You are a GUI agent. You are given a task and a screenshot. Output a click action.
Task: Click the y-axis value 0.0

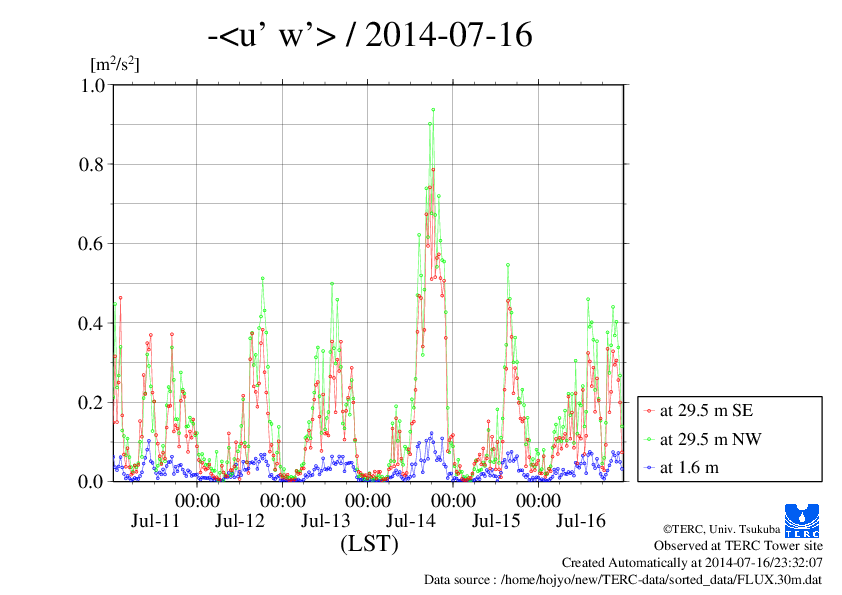pos(92,482)
